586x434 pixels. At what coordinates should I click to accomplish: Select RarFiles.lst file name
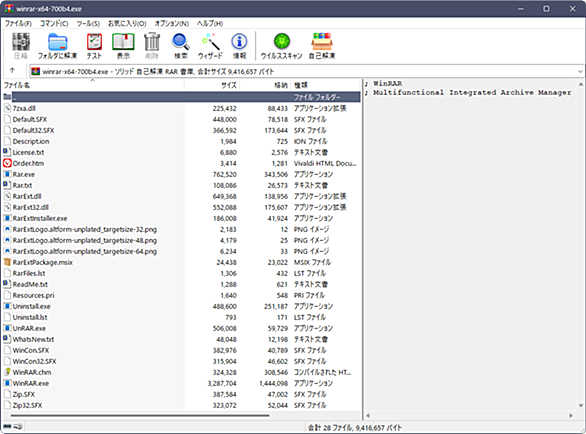pyautogui.click(x=29, y=273)
